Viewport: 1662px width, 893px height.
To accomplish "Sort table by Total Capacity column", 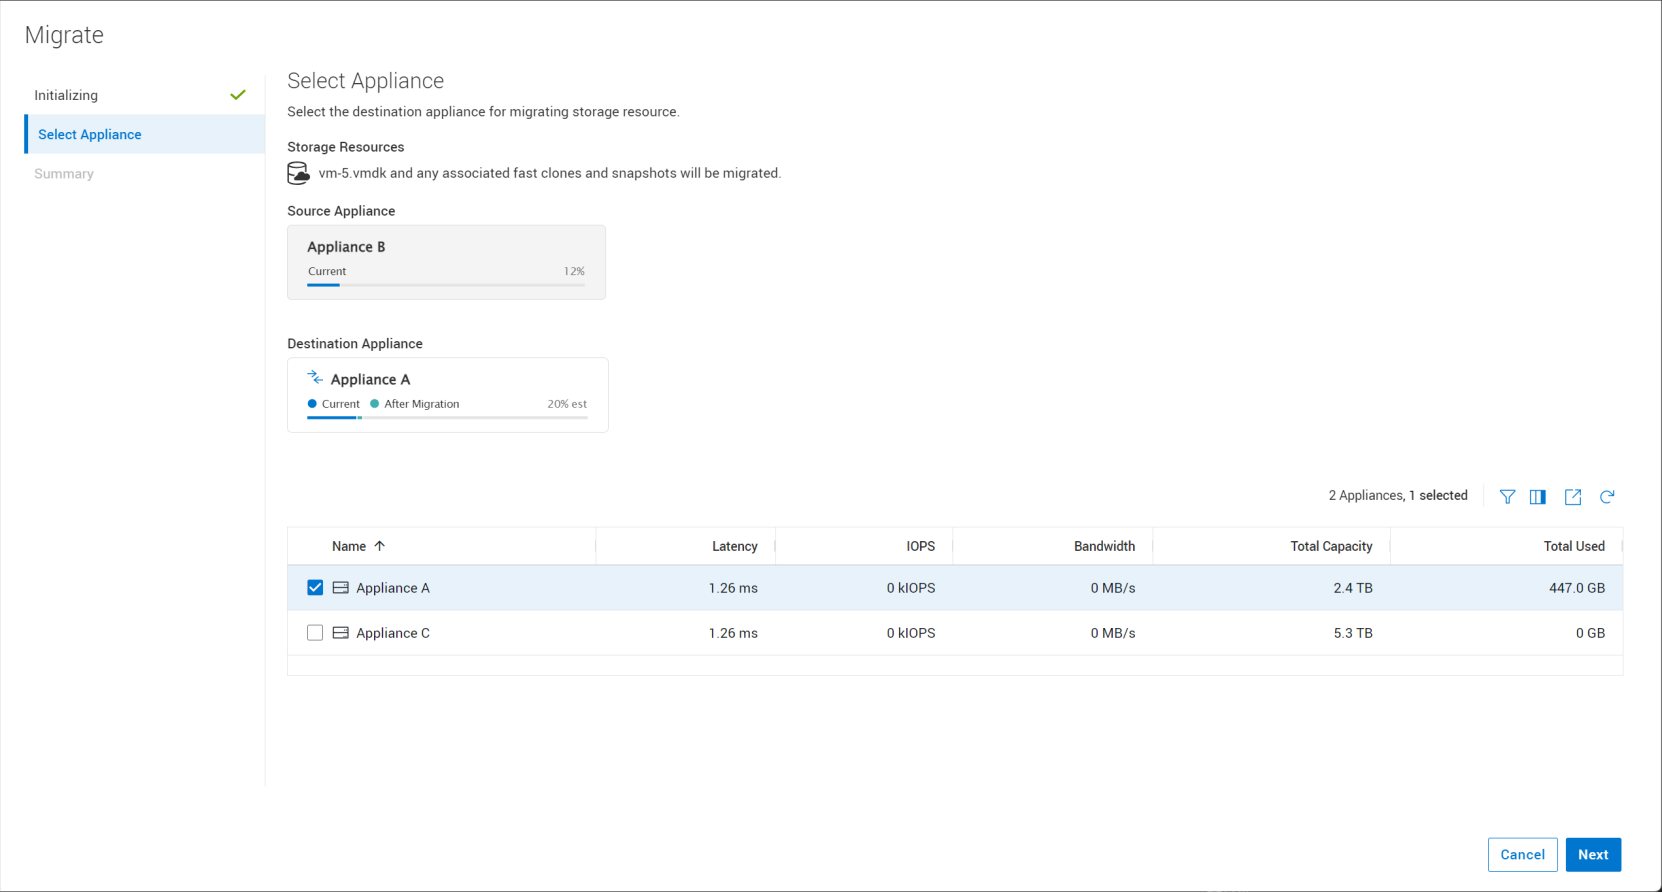I will tap(1331, 546).
